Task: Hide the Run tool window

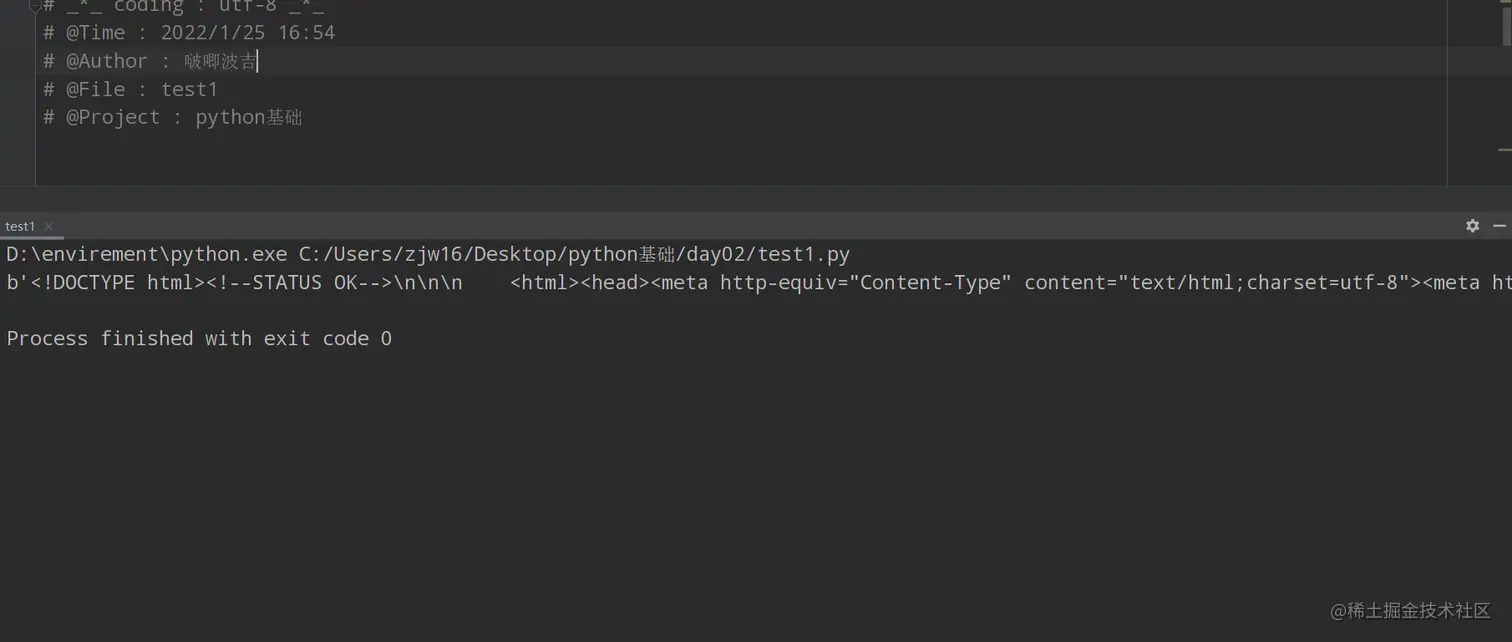Action: pyautogui.click(x=1499, y=226)
